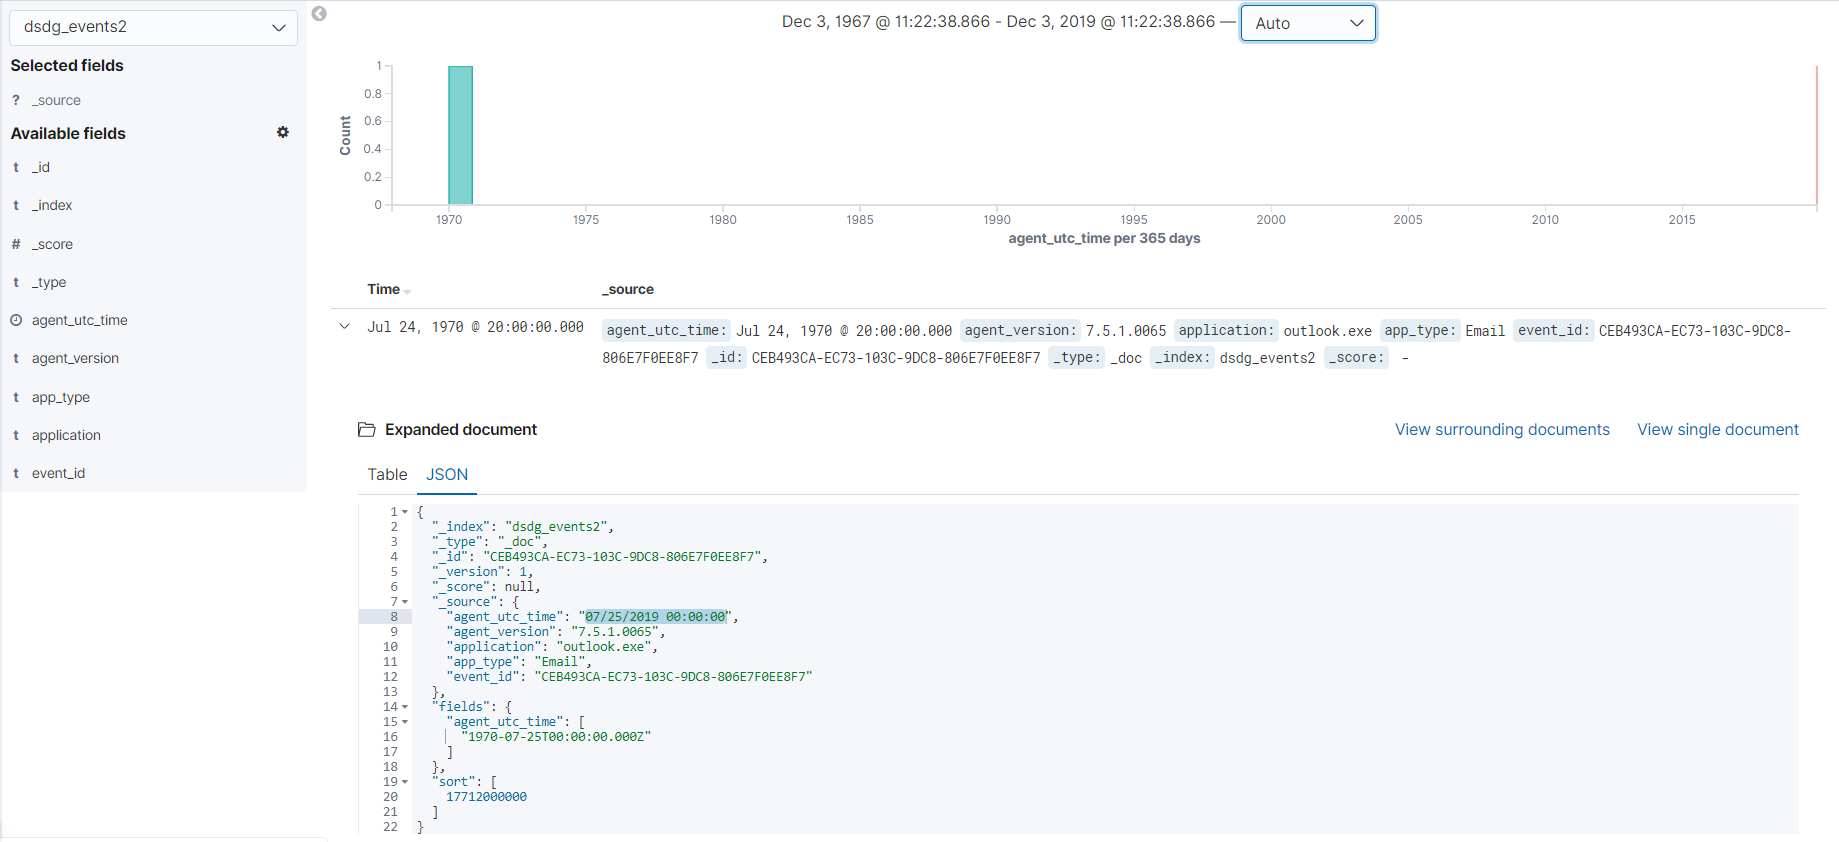Open field filter settings gear icon
The image size is (1839, 842).
click(283, 132)
